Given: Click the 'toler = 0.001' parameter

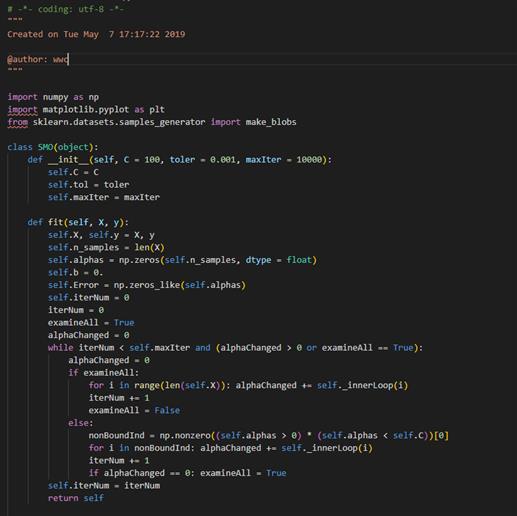Looking at the screenshot, I should [202, 160].
